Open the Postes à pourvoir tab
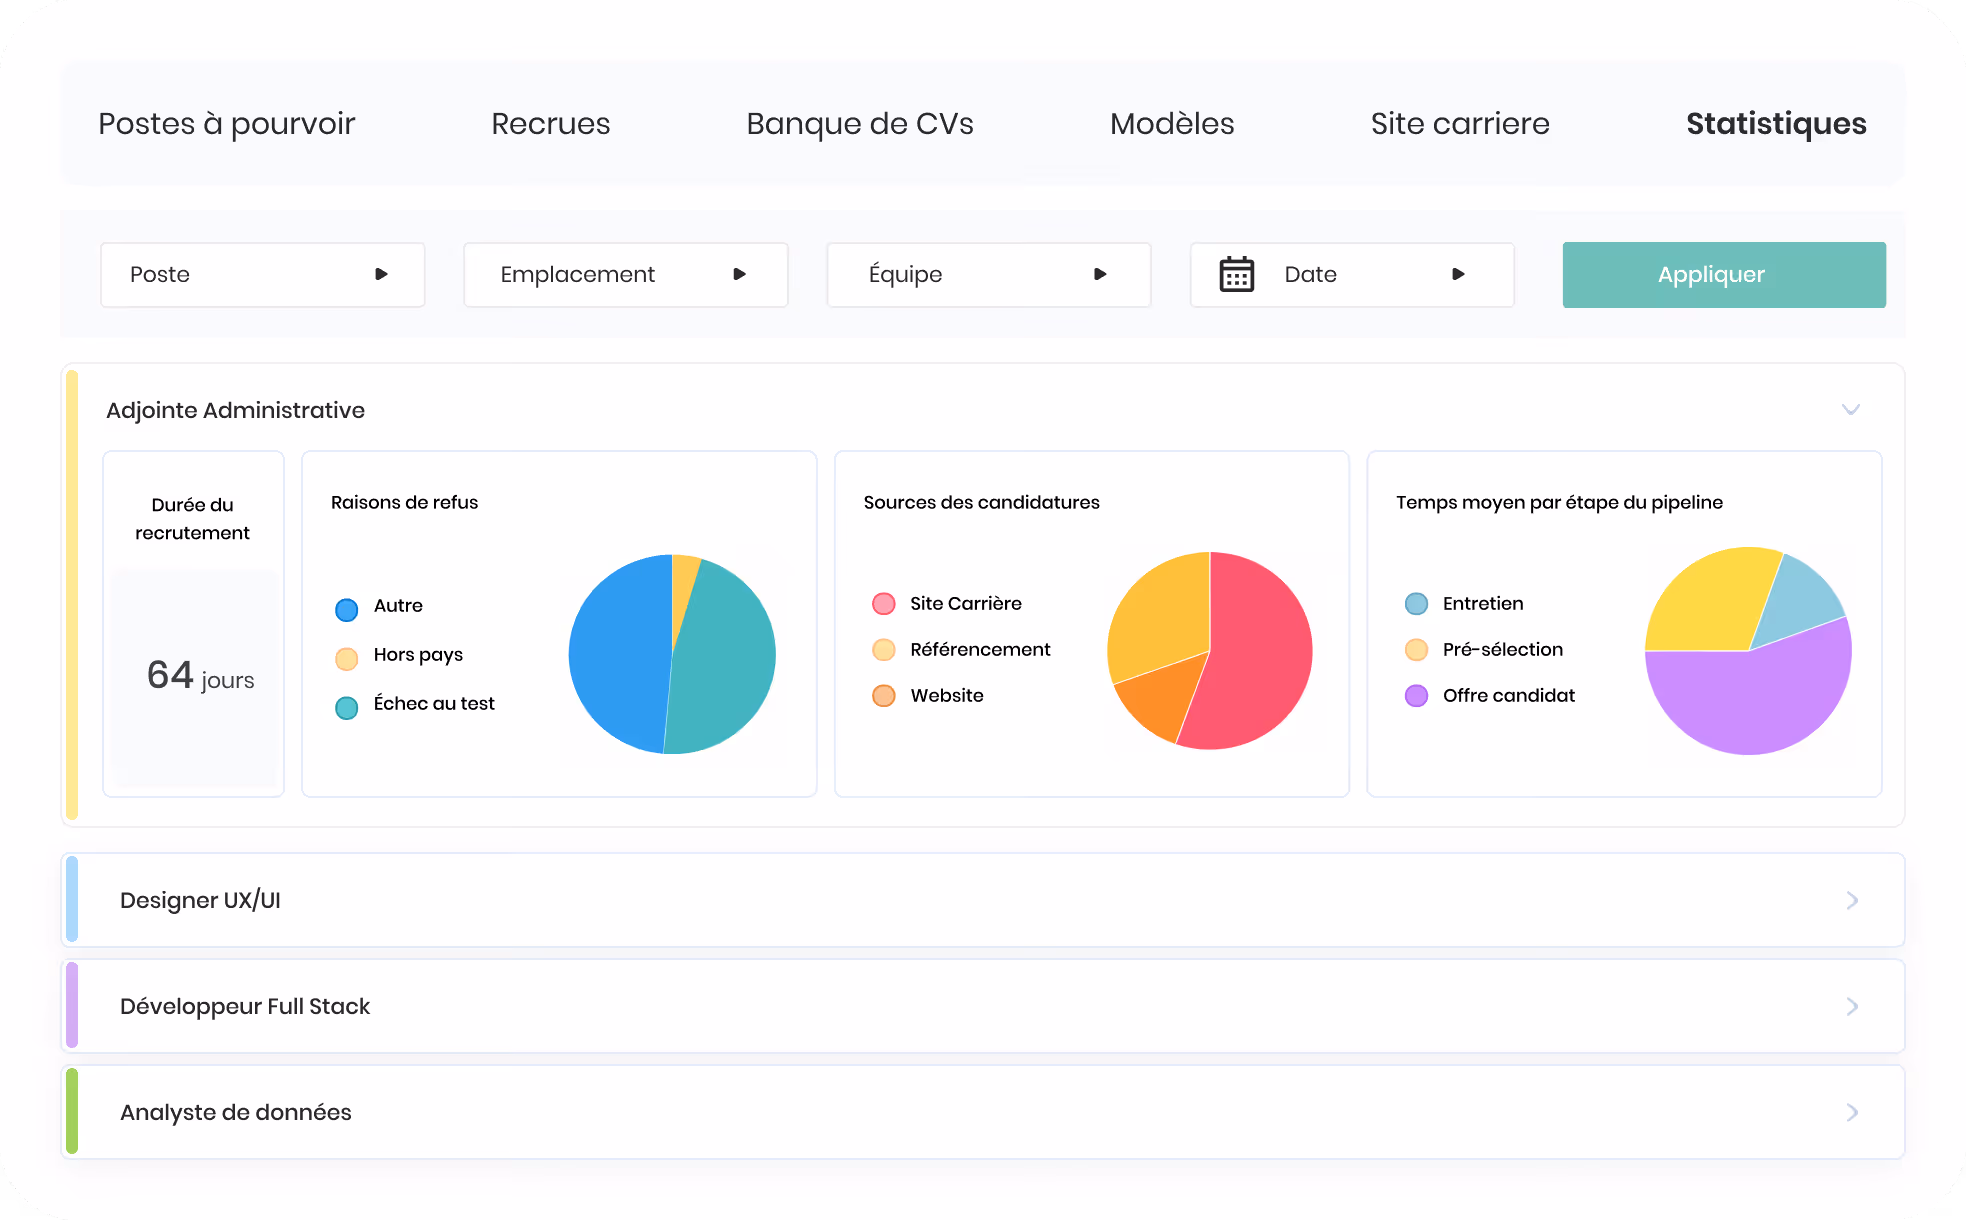Screen dimensions: 1966x1220 [x=227, y=123]
